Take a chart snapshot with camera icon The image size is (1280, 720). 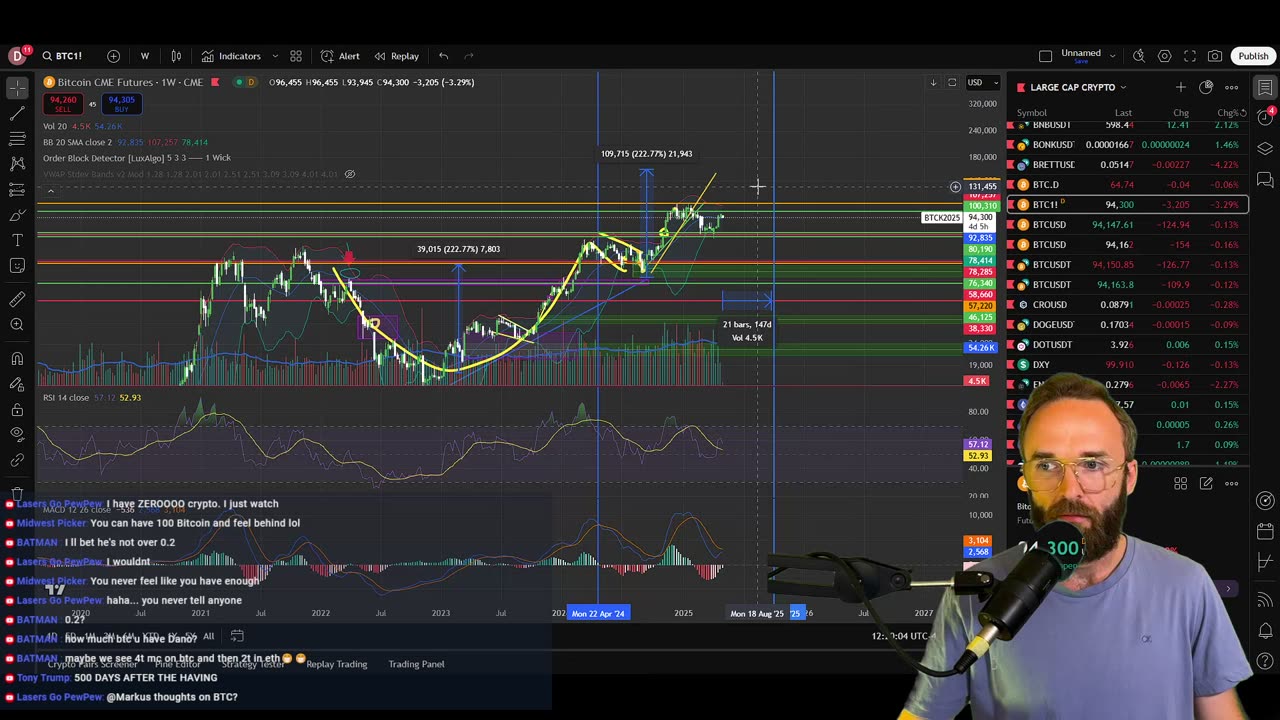pyautogui.click(x=1215, y=56)
